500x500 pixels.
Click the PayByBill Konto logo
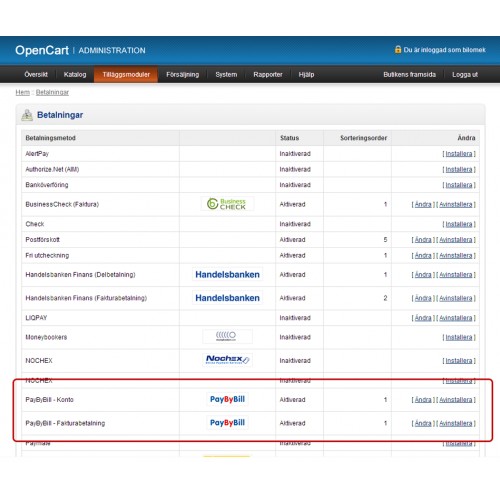click(227, 399)
